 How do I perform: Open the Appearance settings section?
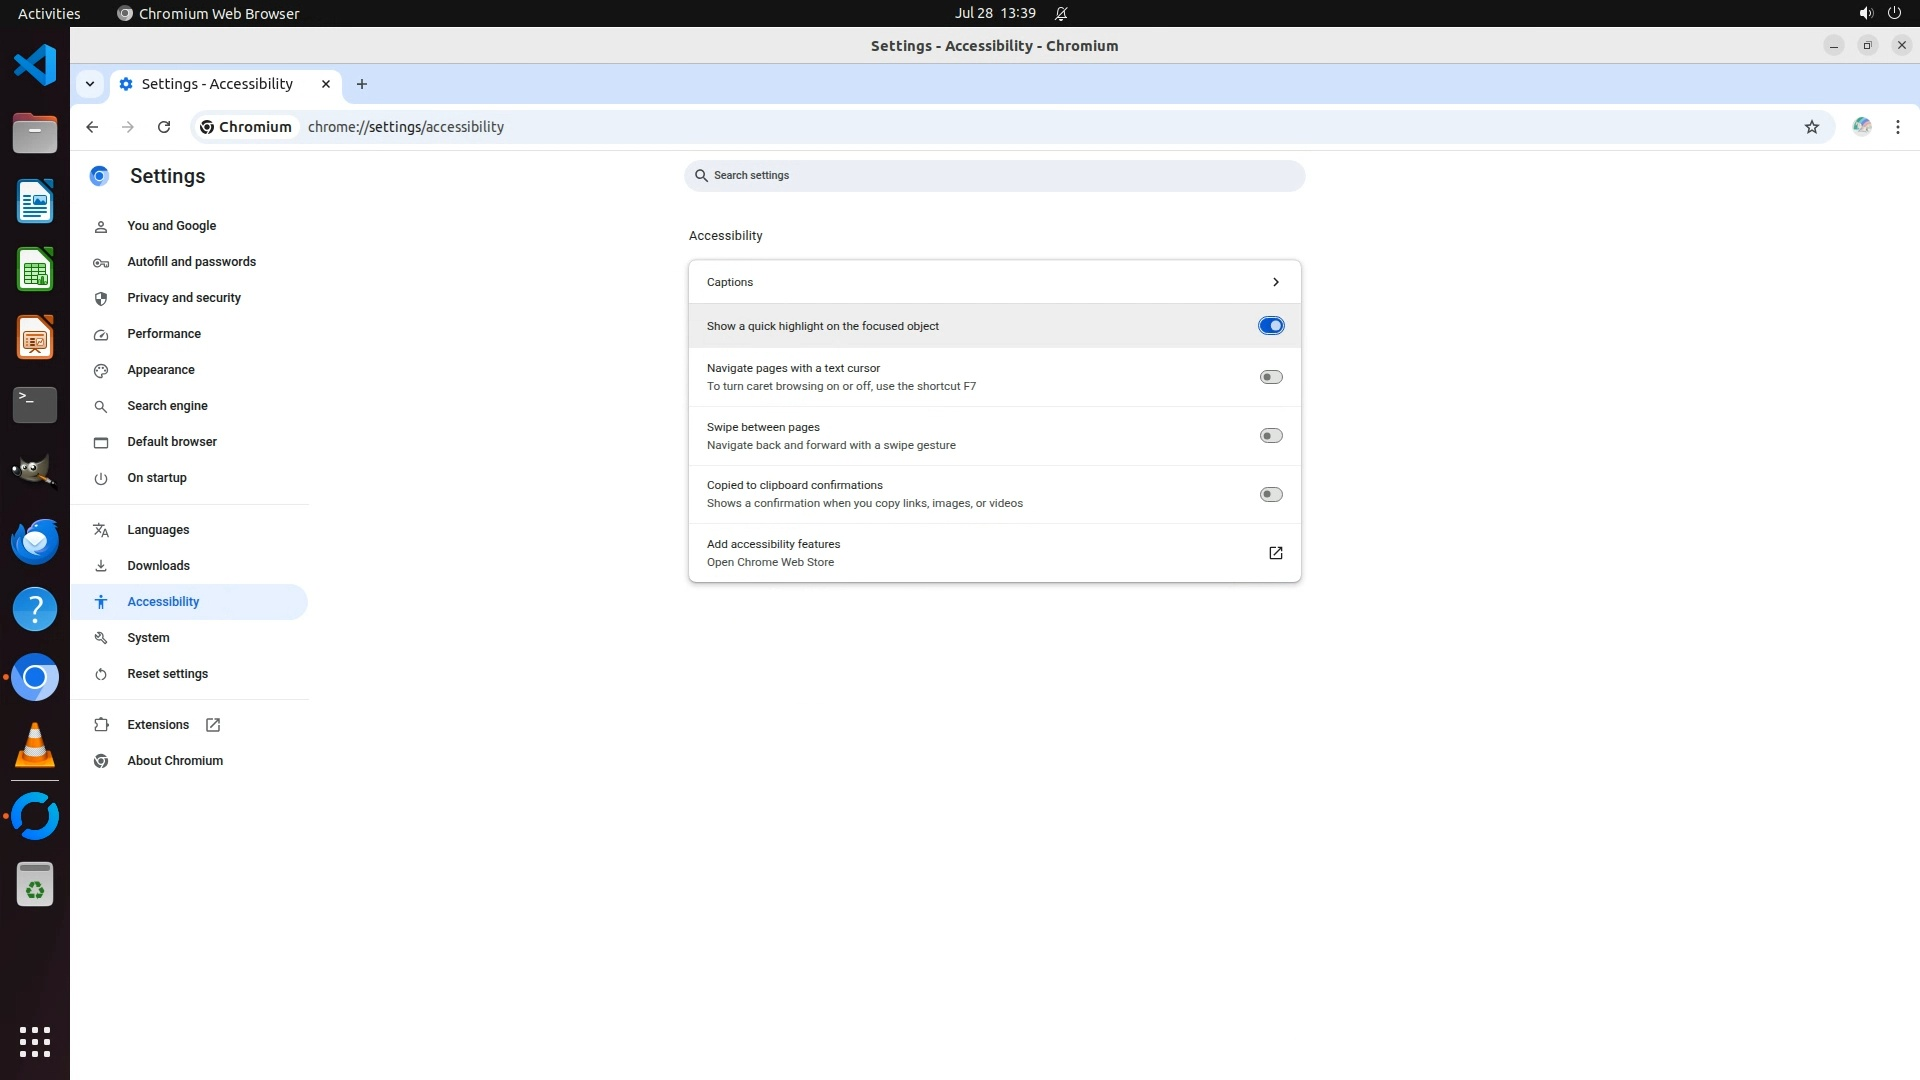click(x=161, y=370)
